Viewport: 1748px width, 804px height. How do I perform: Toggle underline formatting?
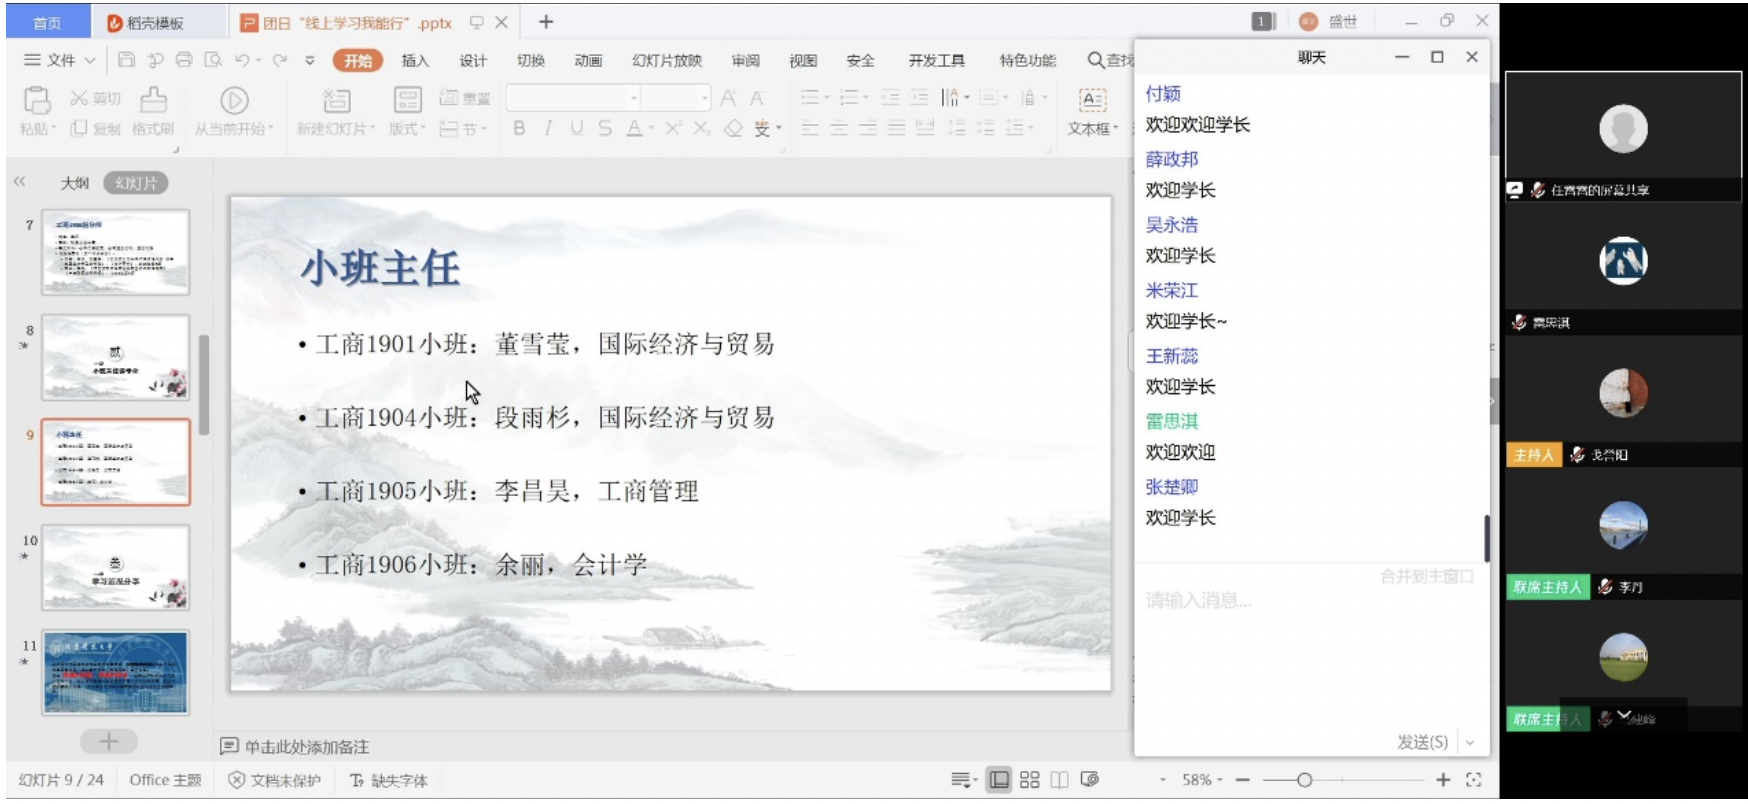coord(576,128)
